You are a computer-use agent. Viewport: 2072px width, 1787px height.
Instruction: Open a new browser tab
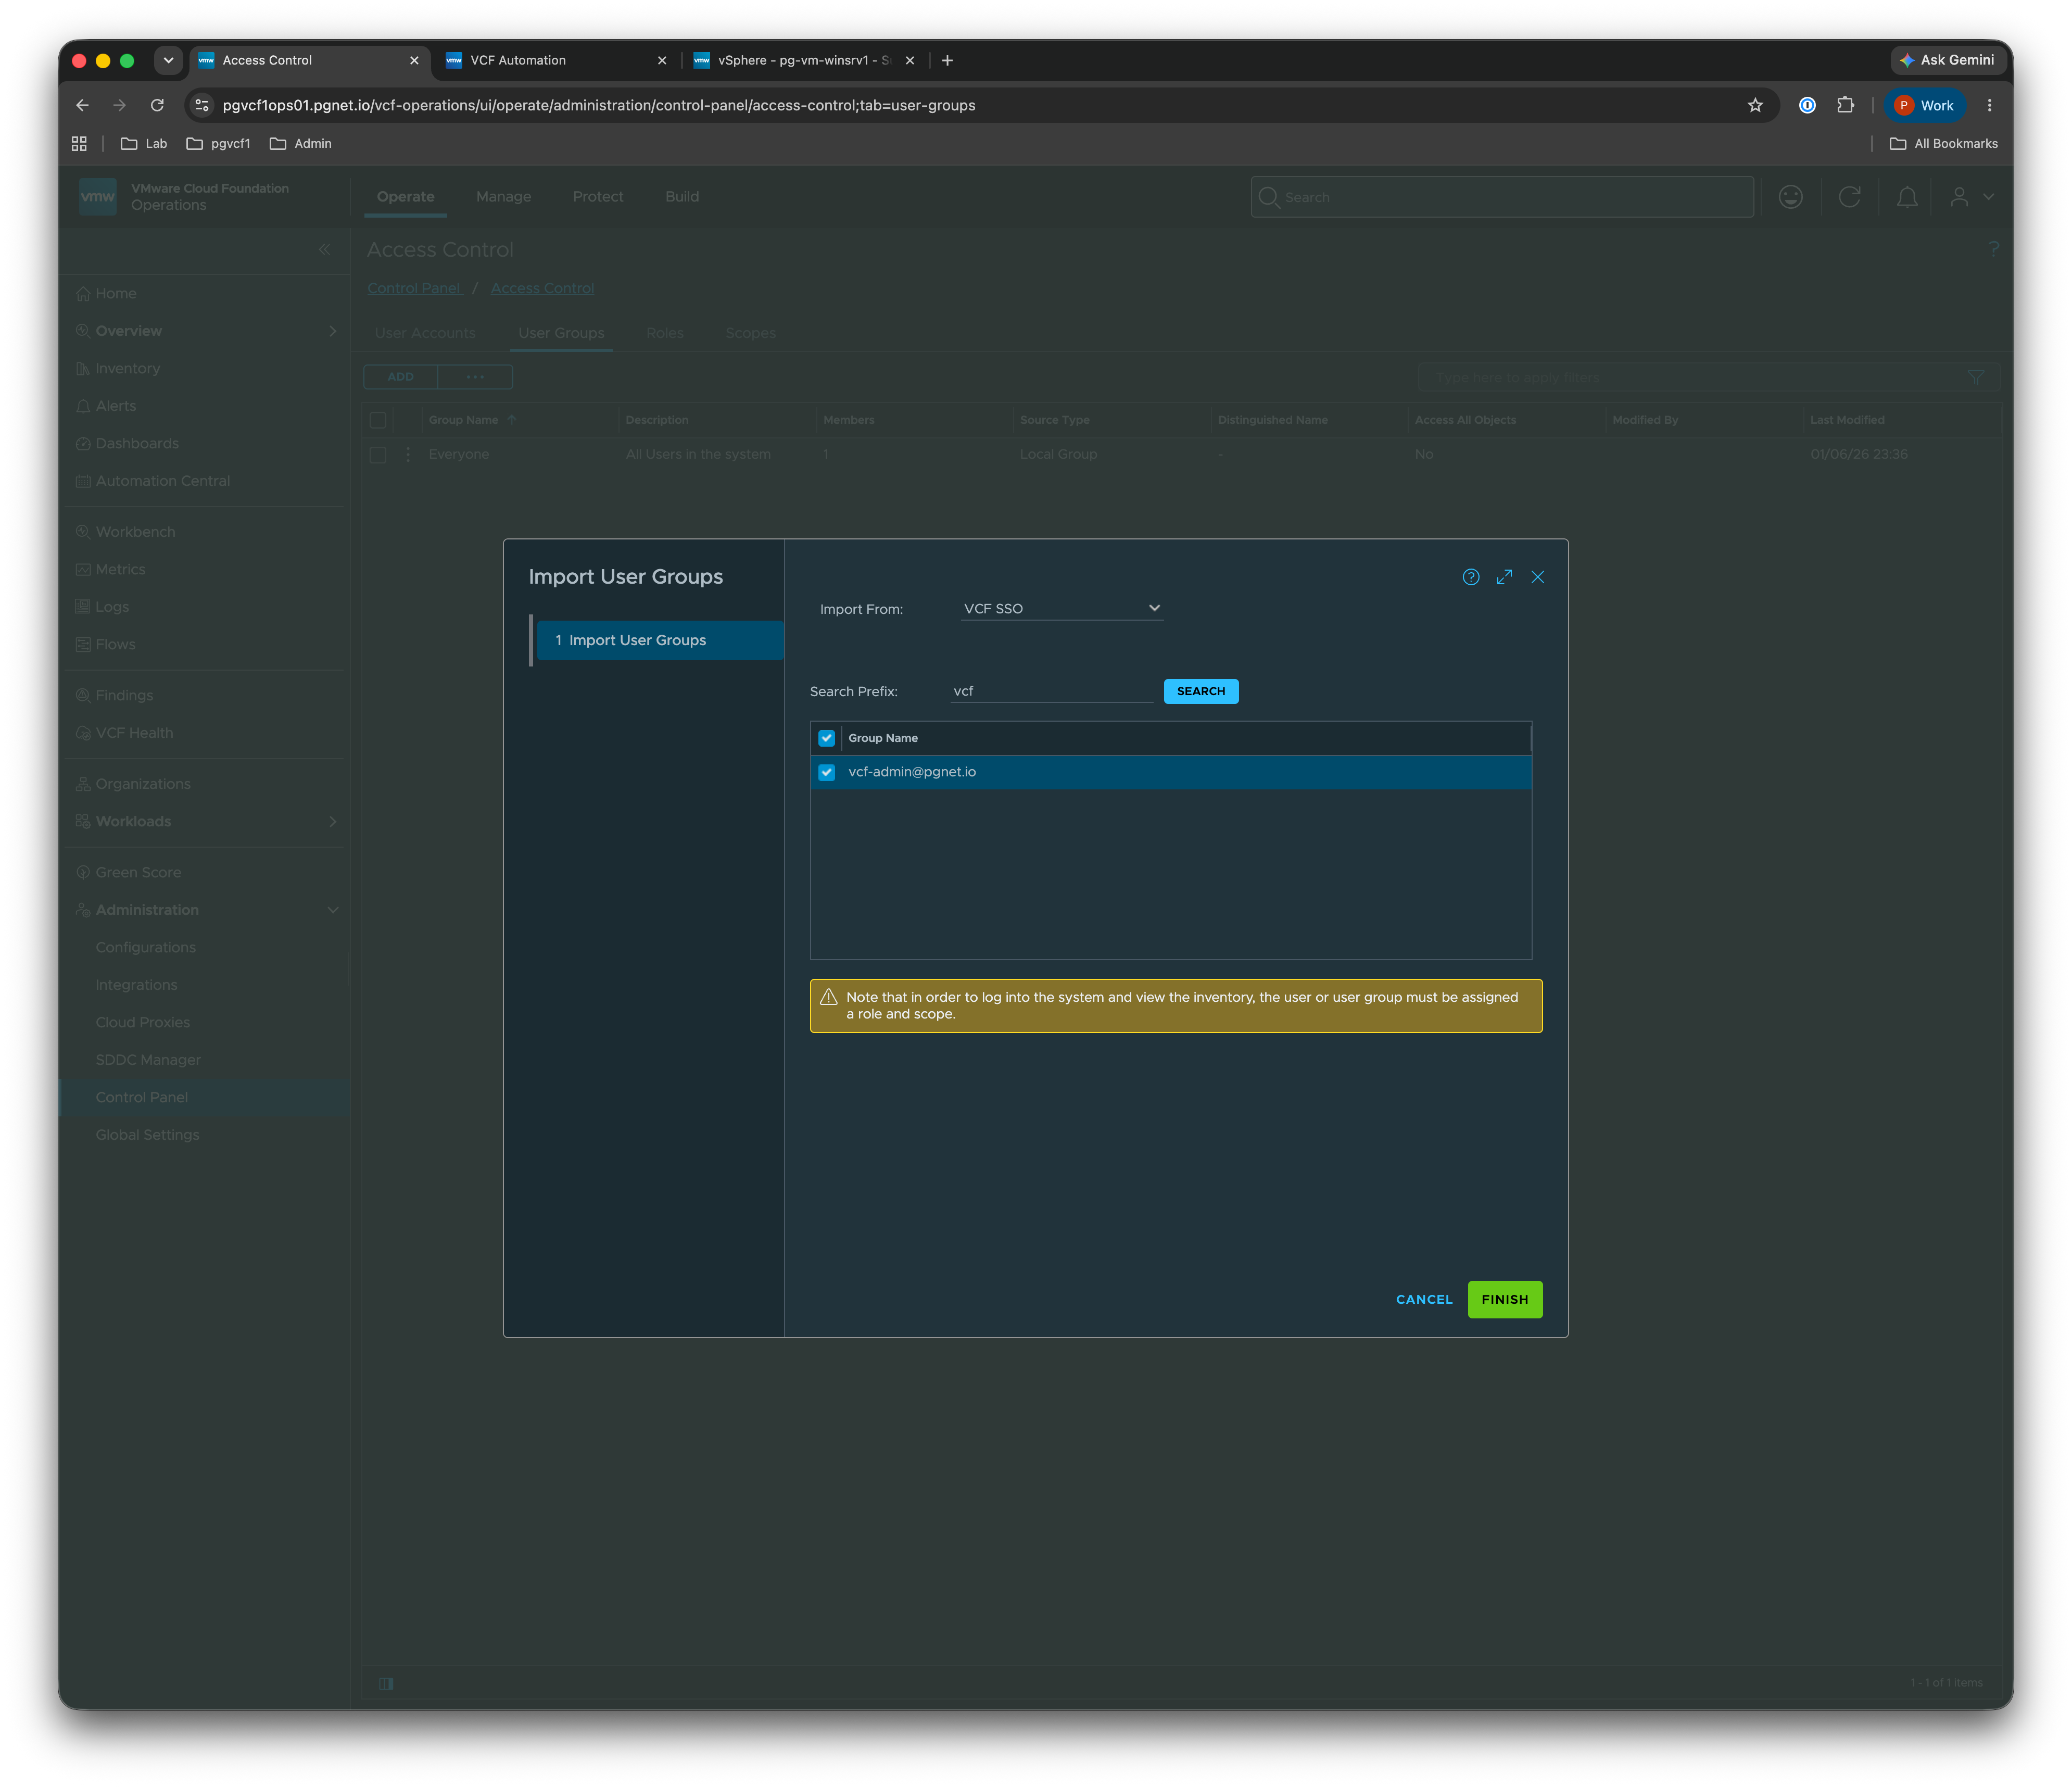coord(947,60)
